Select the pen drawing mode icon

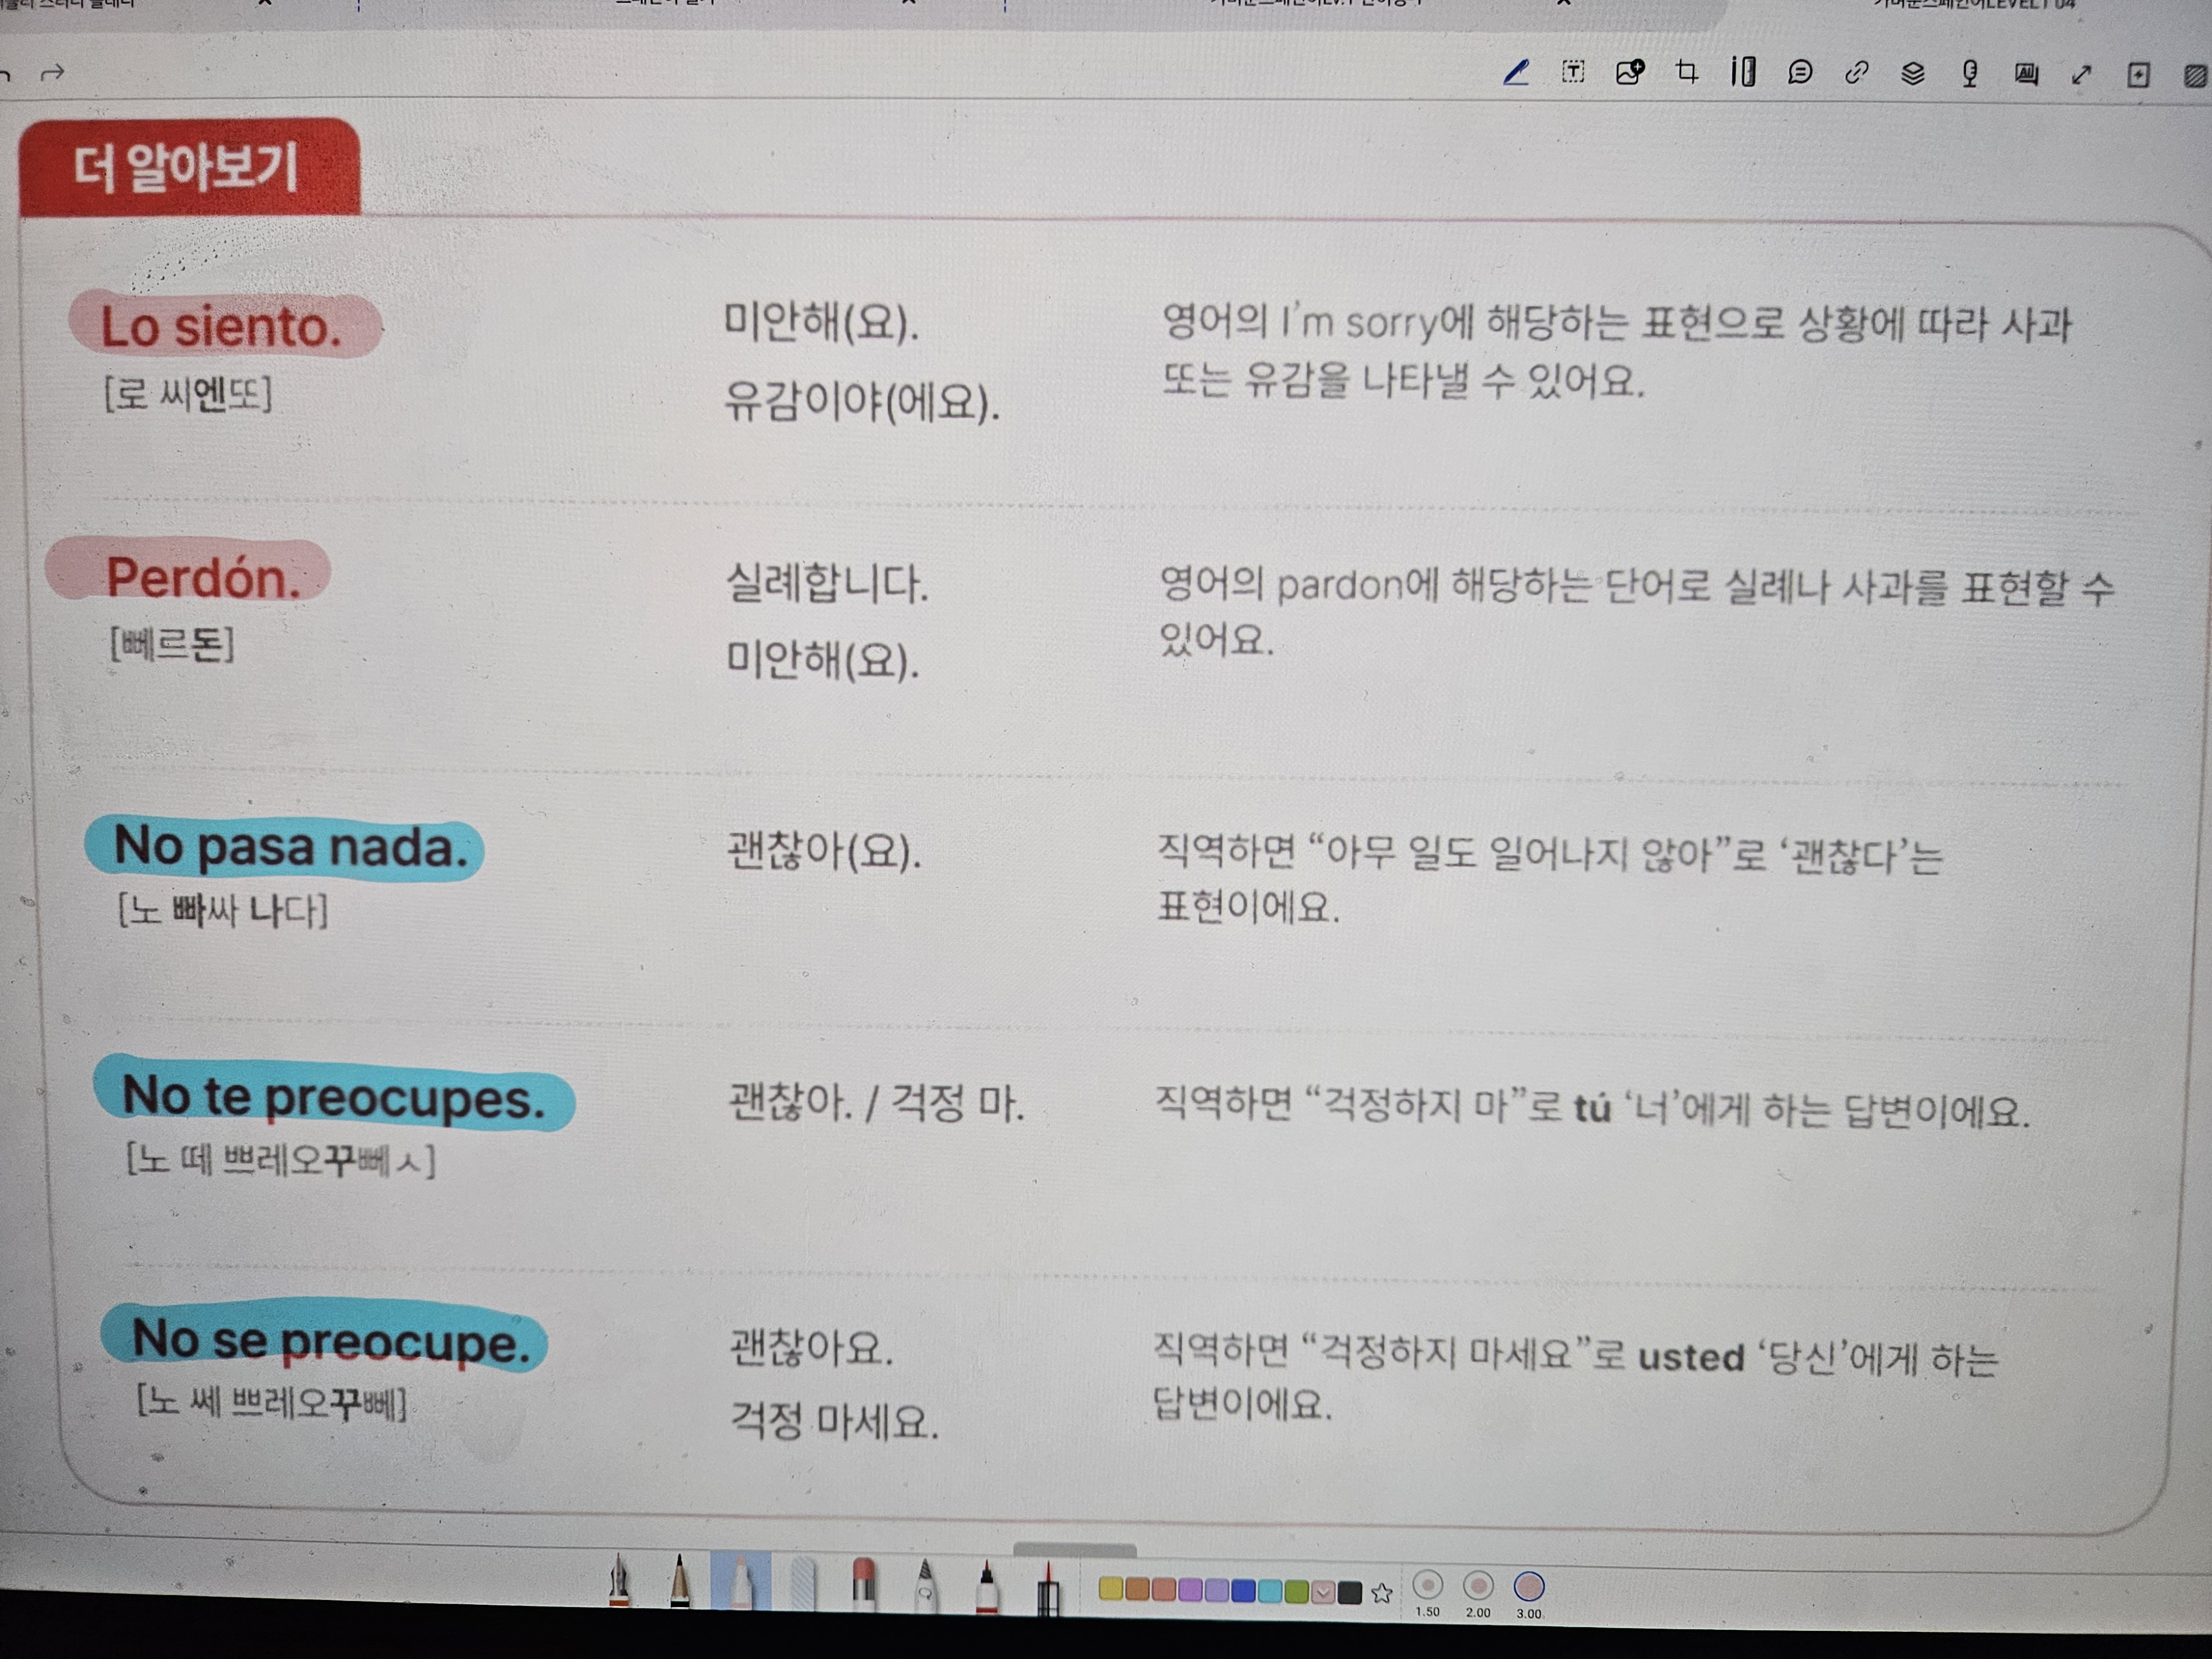click(1516, 72)
